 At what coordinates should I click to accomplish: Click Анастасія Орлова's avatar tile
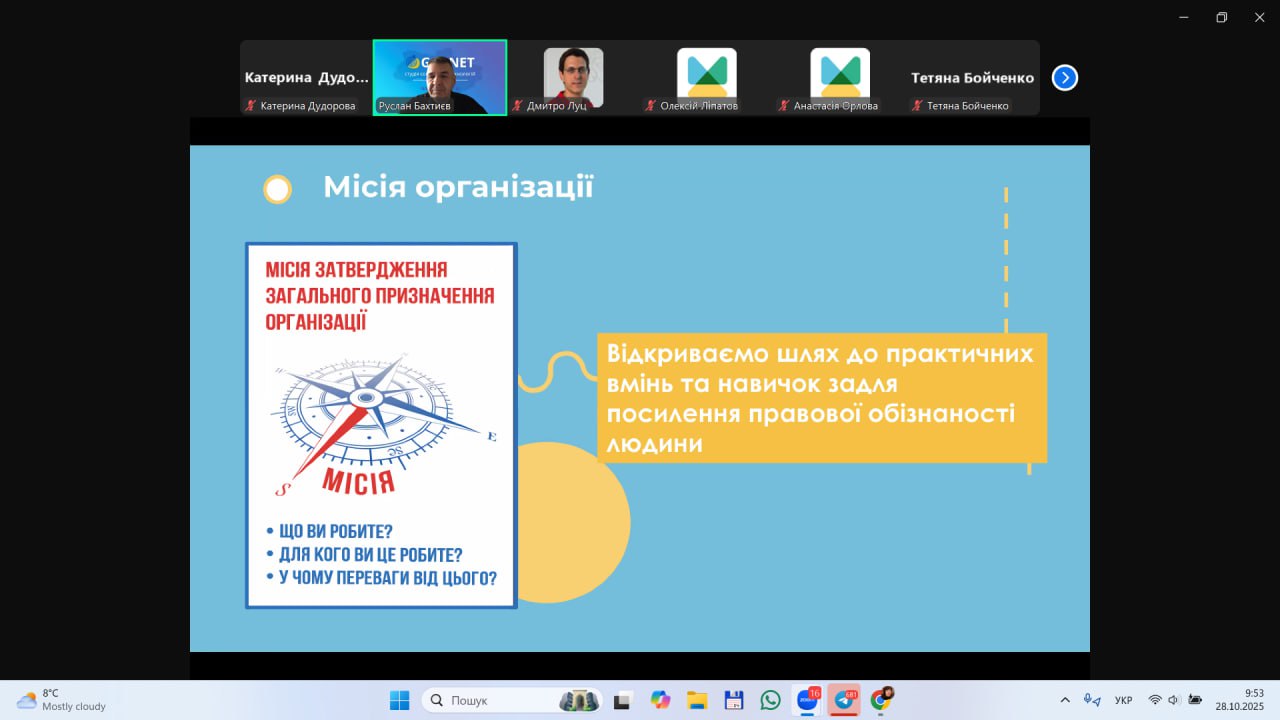tap(840, 77)
